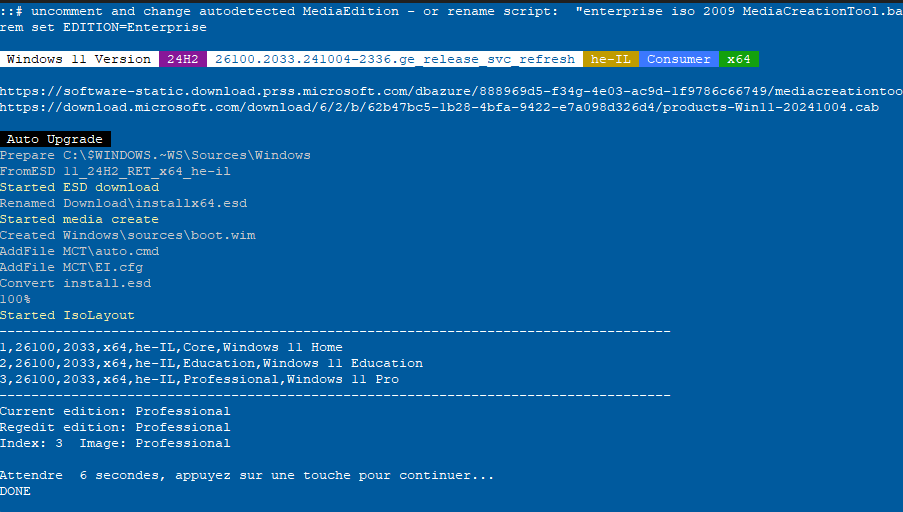Screen dimensions: 903x512
Task: Select the Windows 11 Version label
Action: [78, 59]
